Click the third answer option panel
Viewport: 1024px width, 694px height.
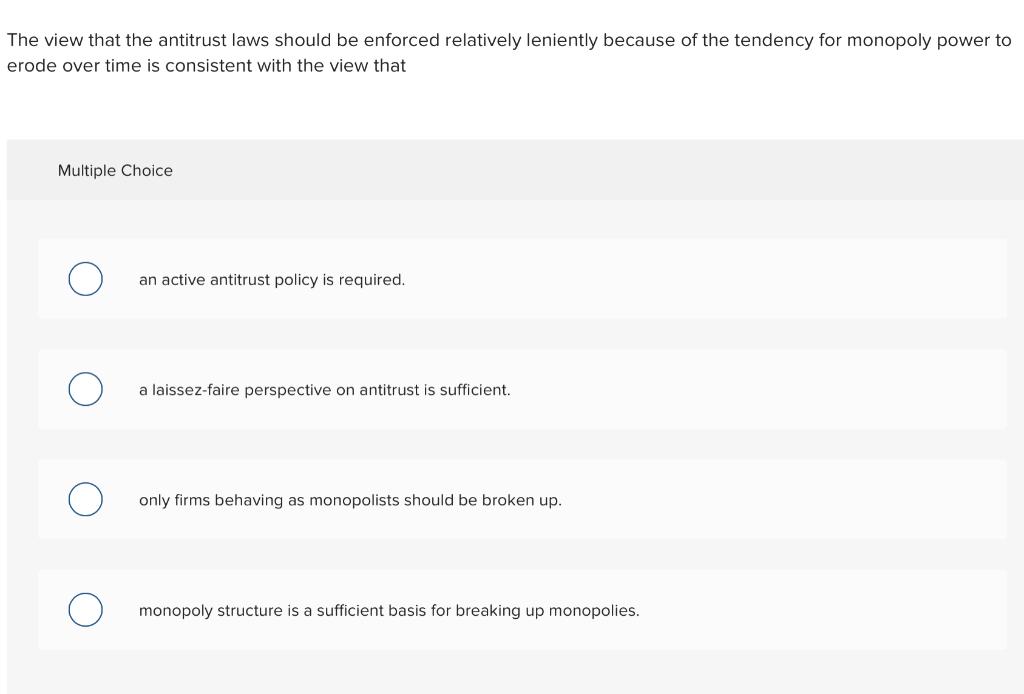(x=522, y=499)
